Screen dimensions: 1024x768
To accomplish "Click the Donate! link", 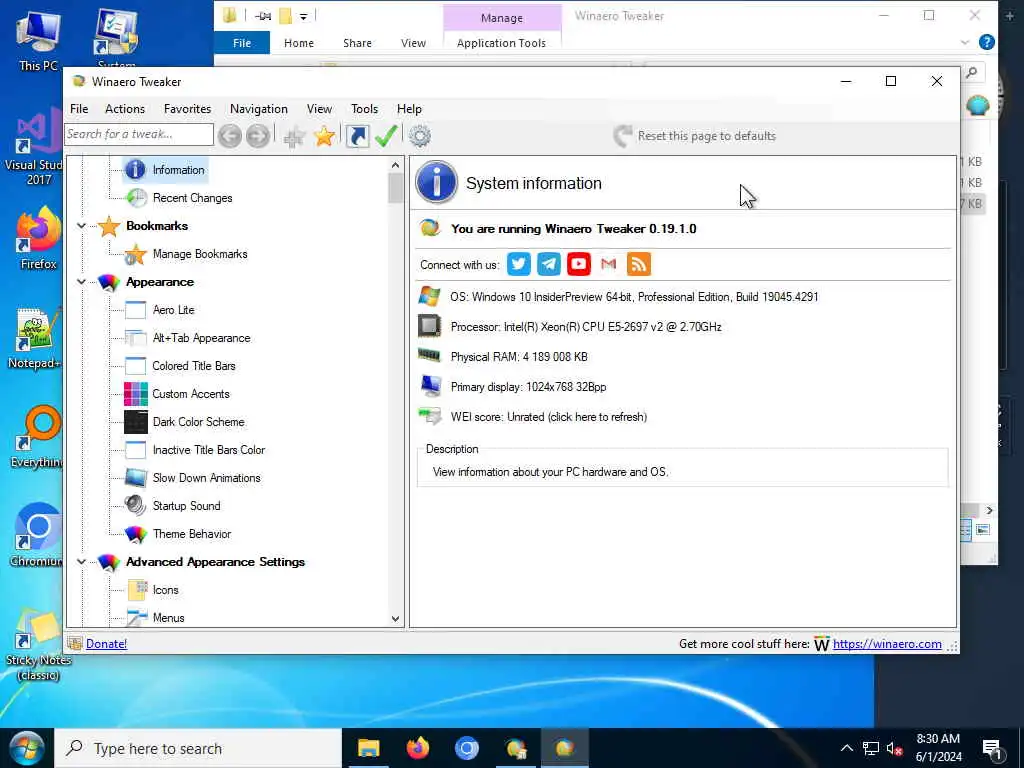I will click(x=106, y=644).
